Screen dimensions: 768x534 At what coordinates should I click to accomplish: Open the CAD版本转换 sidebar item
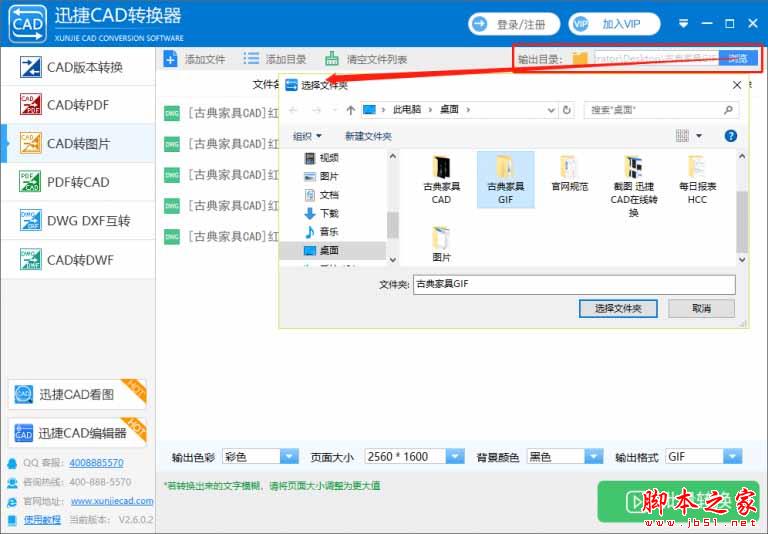click(x=78, y=67)
